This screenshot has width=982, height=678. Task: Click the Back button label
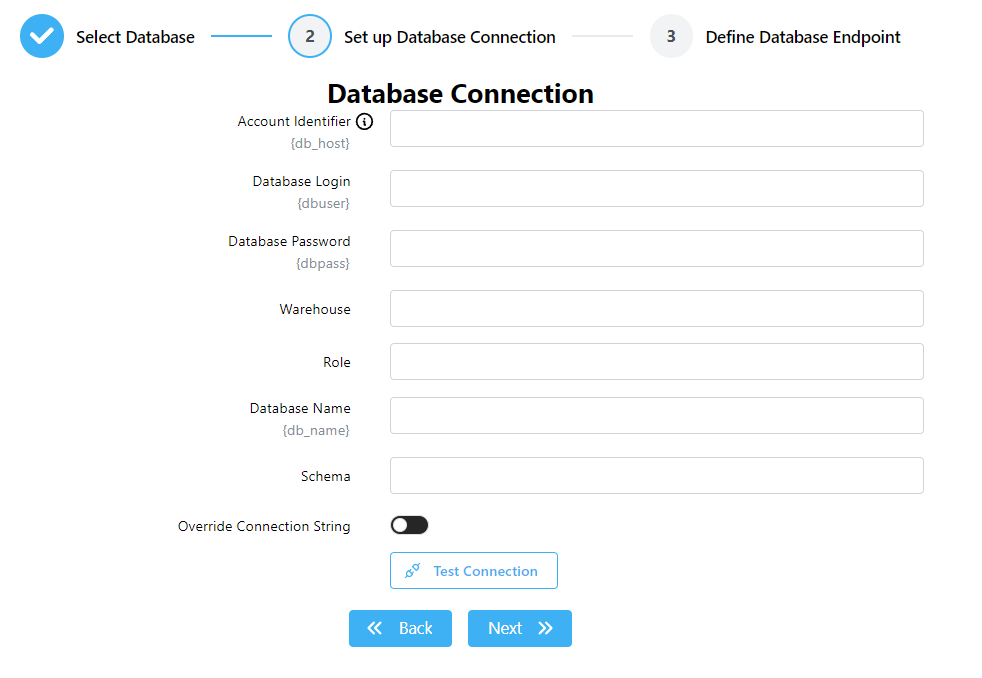point(415,628)
